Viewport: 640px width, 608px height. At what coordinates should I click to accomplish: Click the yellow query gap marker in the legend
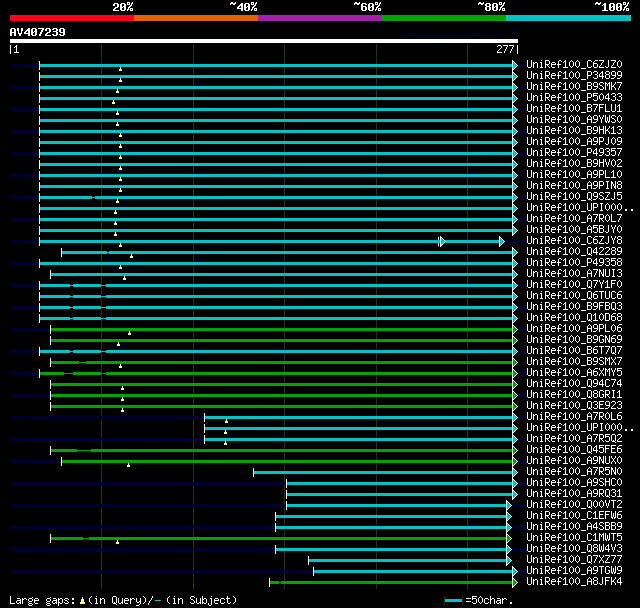coord(82,600)
